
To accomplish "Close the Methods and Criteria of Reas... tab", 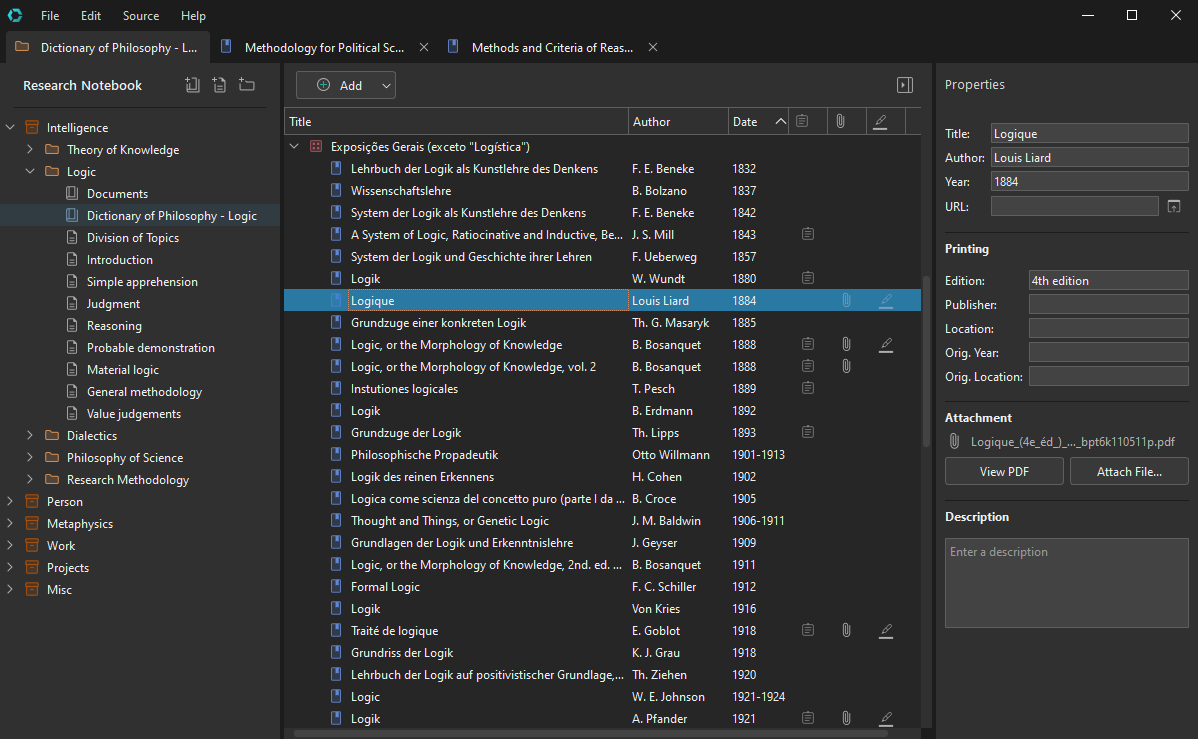I will (653, 47).
